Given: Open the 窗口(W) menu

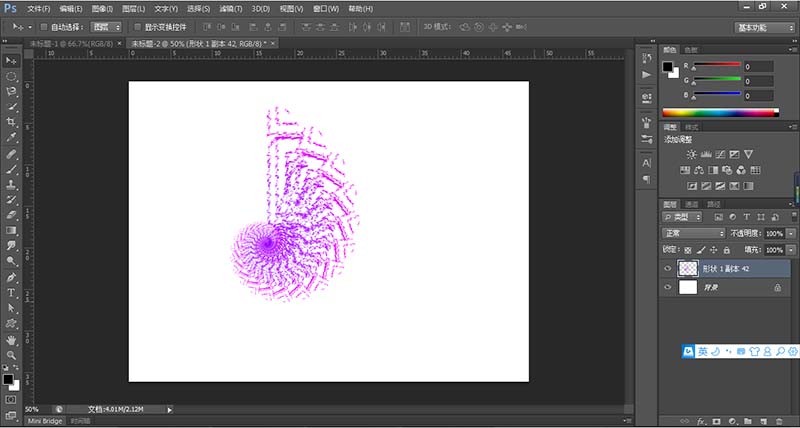Looking at the screenshot, I should [326, 9].
